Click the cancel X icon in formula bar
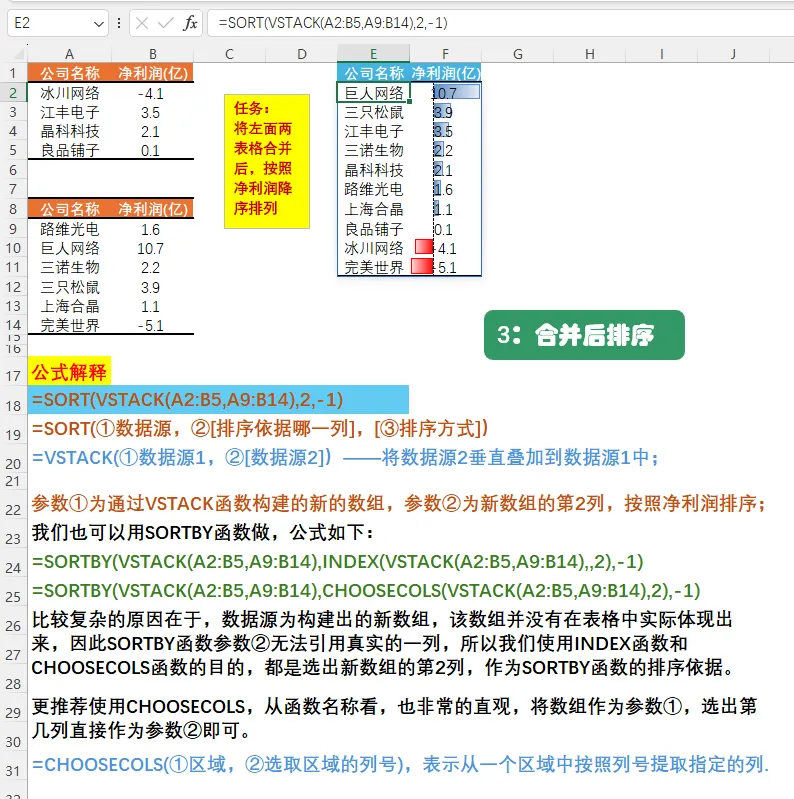The height and width of the screenshot is (799, 794). (x=142, y=23)
